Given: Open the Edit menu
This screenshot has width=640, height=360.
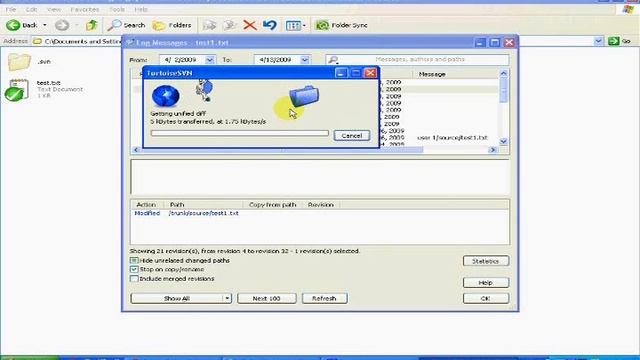Looking at the screenshot, I should [x=31, y=9].
